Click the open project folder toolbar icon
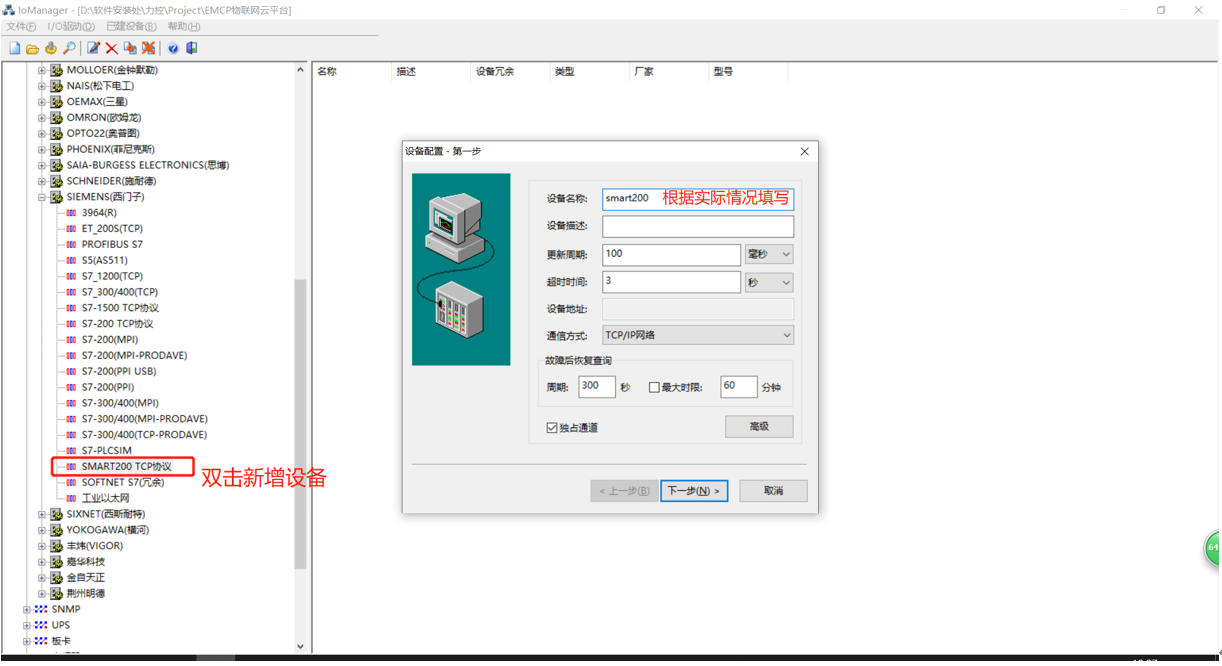The height and width of the screenshot is (666, 1222). pyautogui.click(x=33, y=47)
